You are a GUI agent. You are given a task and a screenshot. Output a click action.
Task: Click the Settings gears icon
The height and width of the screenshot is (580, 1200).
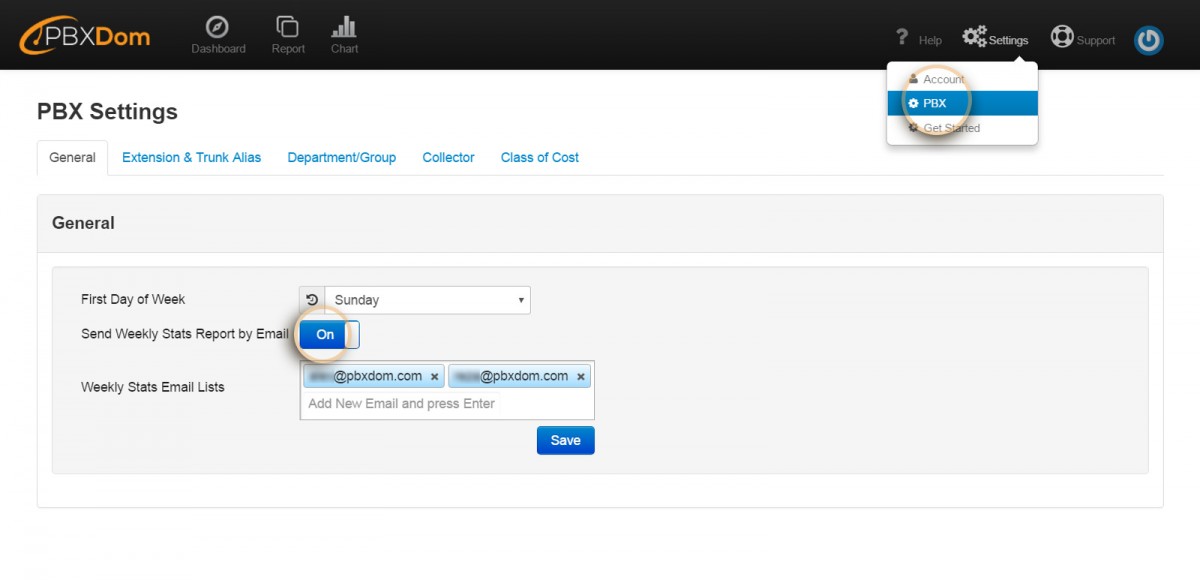click(x=974, y=38)
